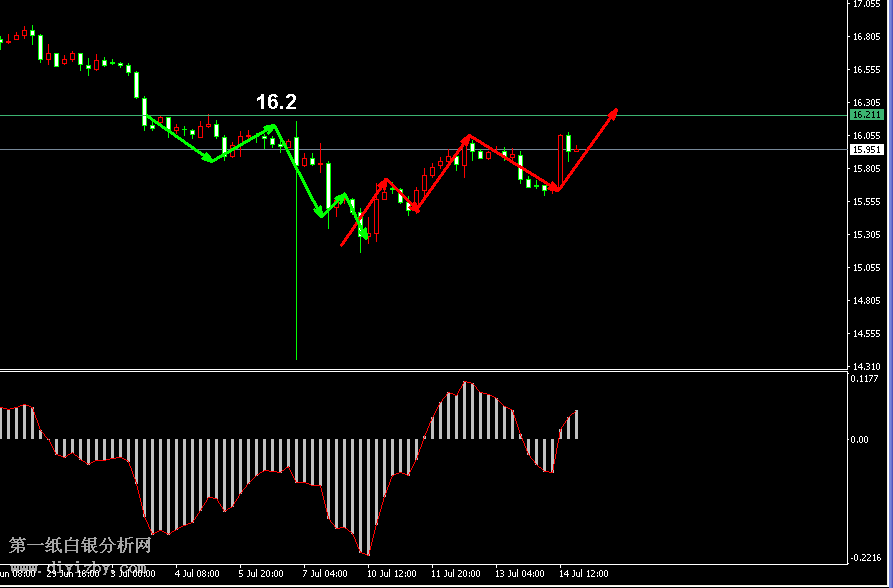Click the Chinese watermark title text
Image resolution: width=893 pixels, height=588 pixels.
(x=80, y=546)
